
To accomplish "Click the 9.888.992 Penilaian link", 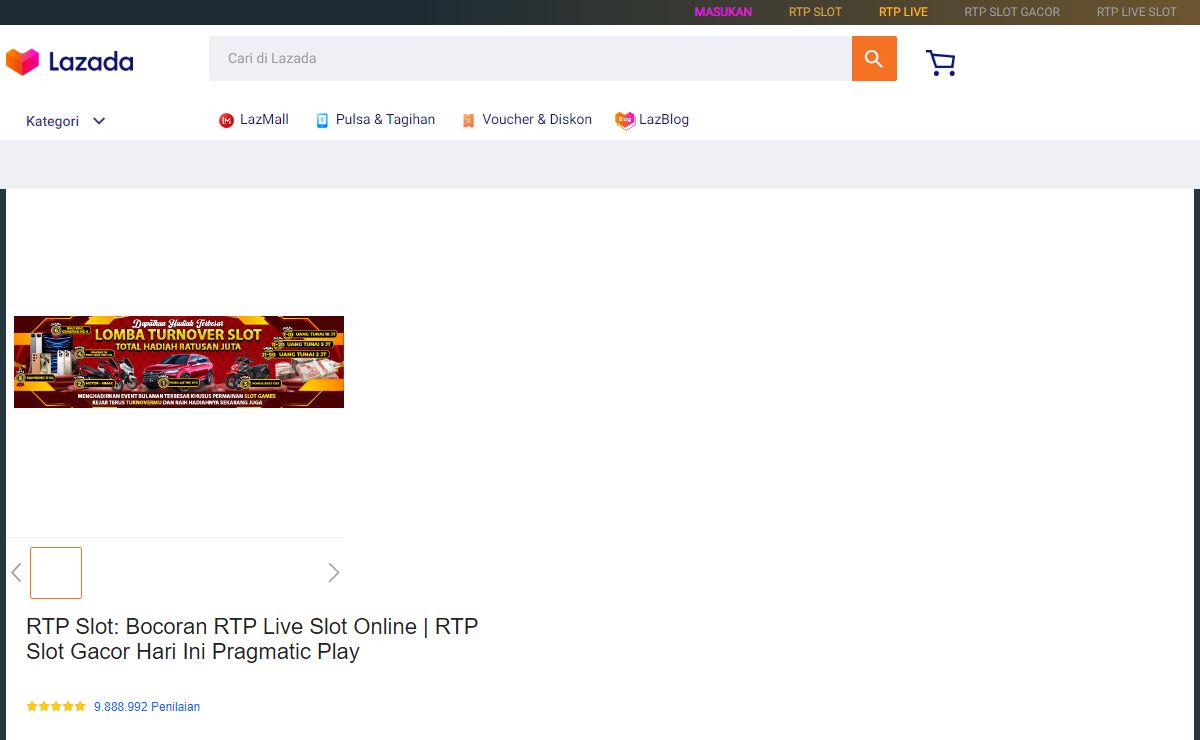I will pyautogui.click(x=147, y=707).
